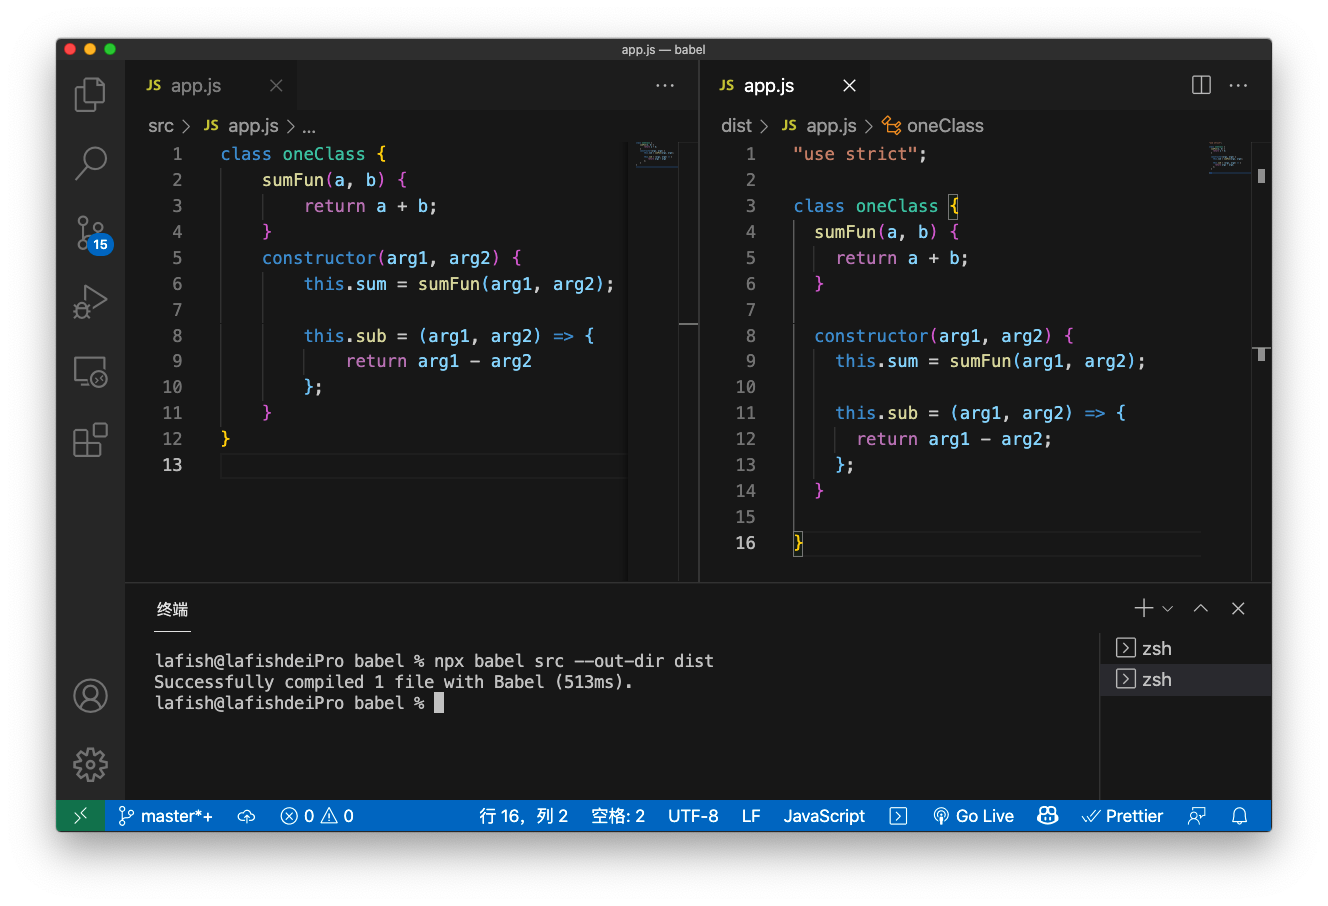Open the Explorer view in activity bar
Image resolution: width=1328 pixels, height=906 pixels.
tap(90, 95)
